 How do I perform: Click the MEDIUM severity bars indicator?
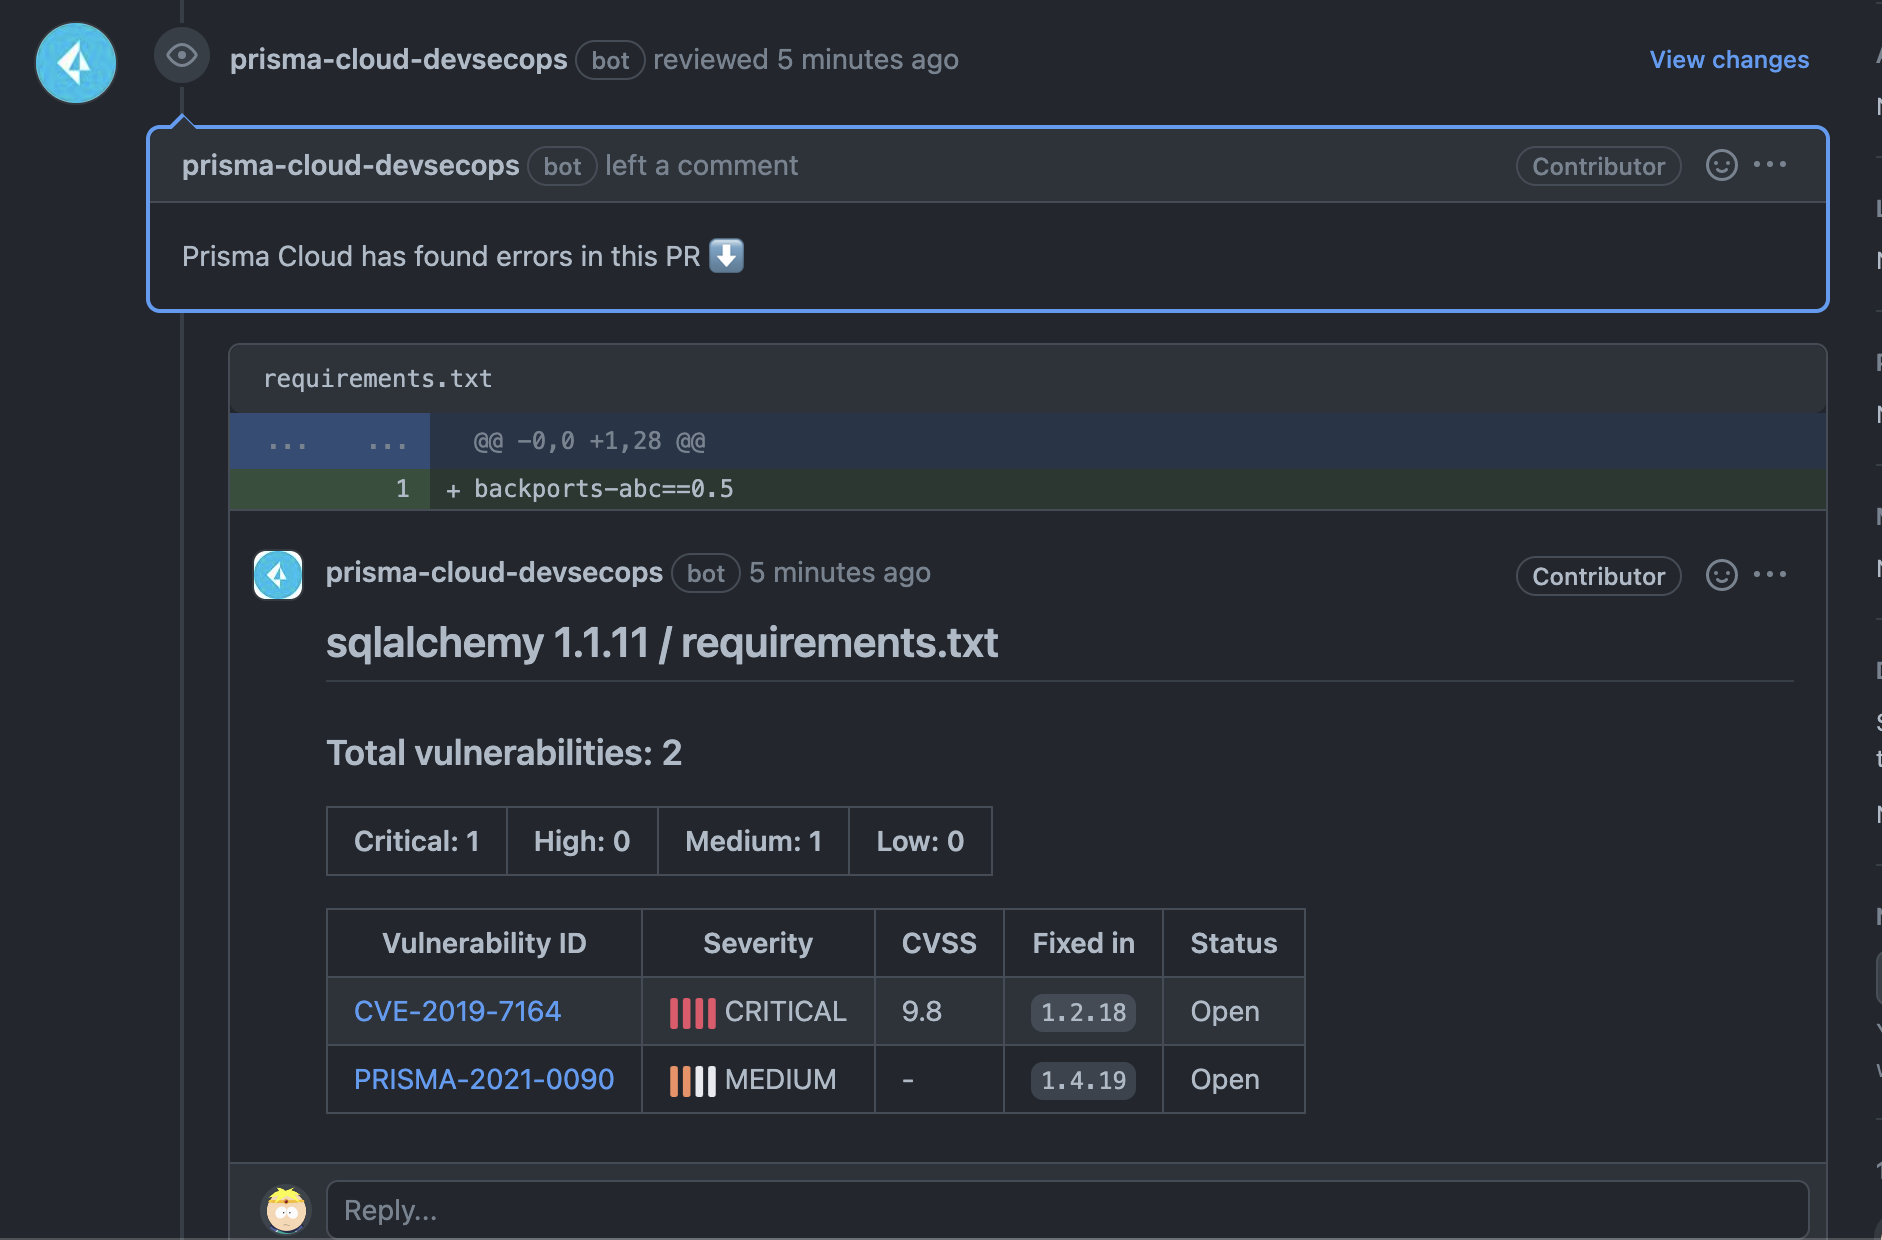pyautogui.click(x=692, y=1080)
